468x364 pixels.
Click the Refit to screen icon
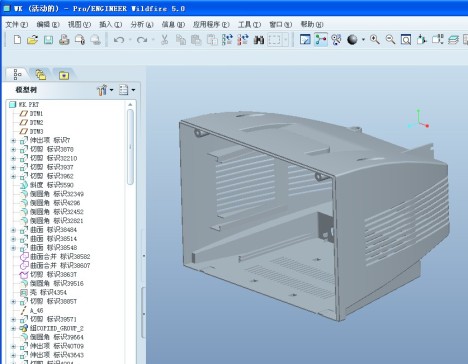click(x=406, y=40)
